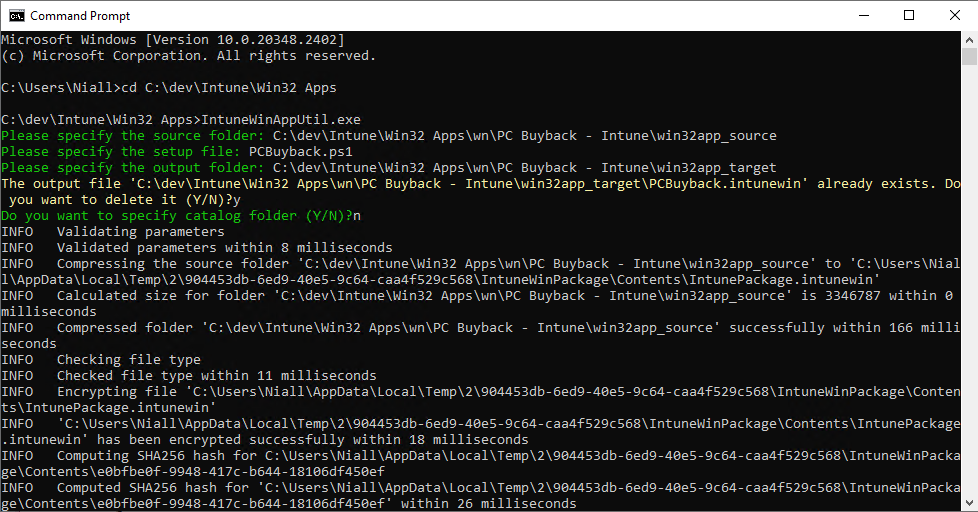Minimize the Command Prompt window
The width and height of the screenshot is (978, 512).
[x=864, y=16]
